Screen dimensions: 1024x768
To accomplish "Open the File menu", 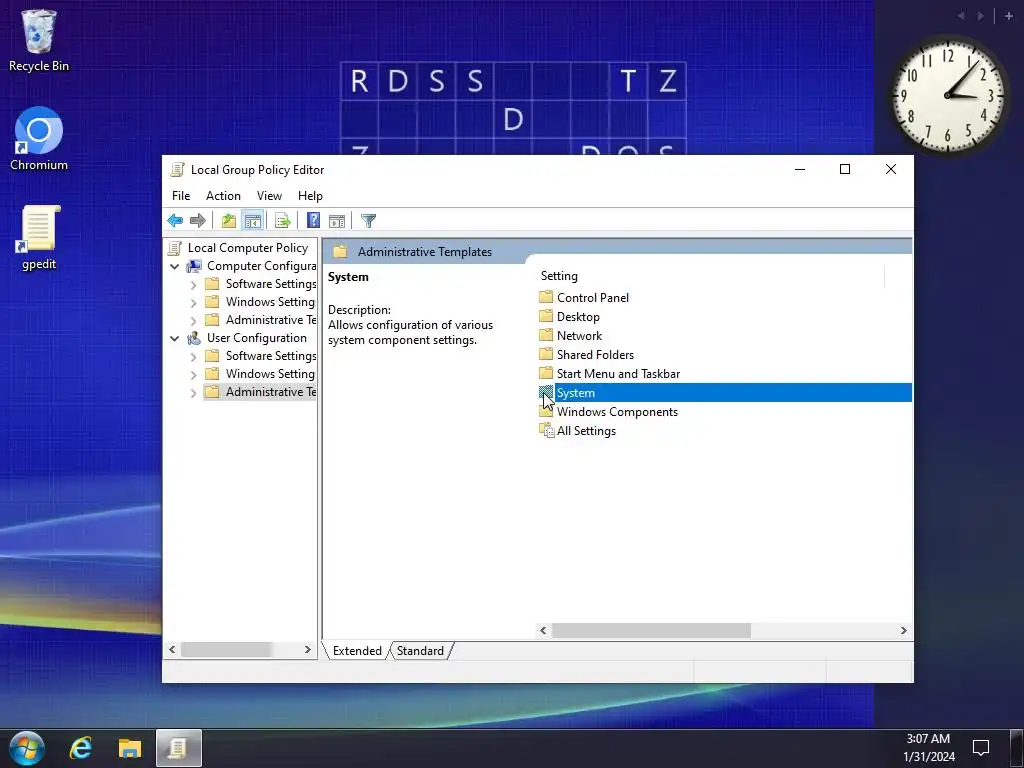I will (181, 196).
